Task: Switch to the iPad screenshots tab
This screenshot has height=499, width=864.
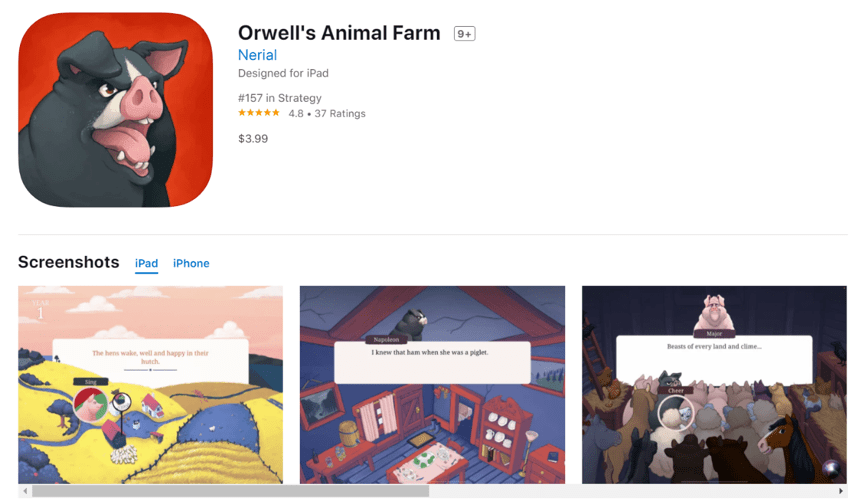Action: point(147,263)
